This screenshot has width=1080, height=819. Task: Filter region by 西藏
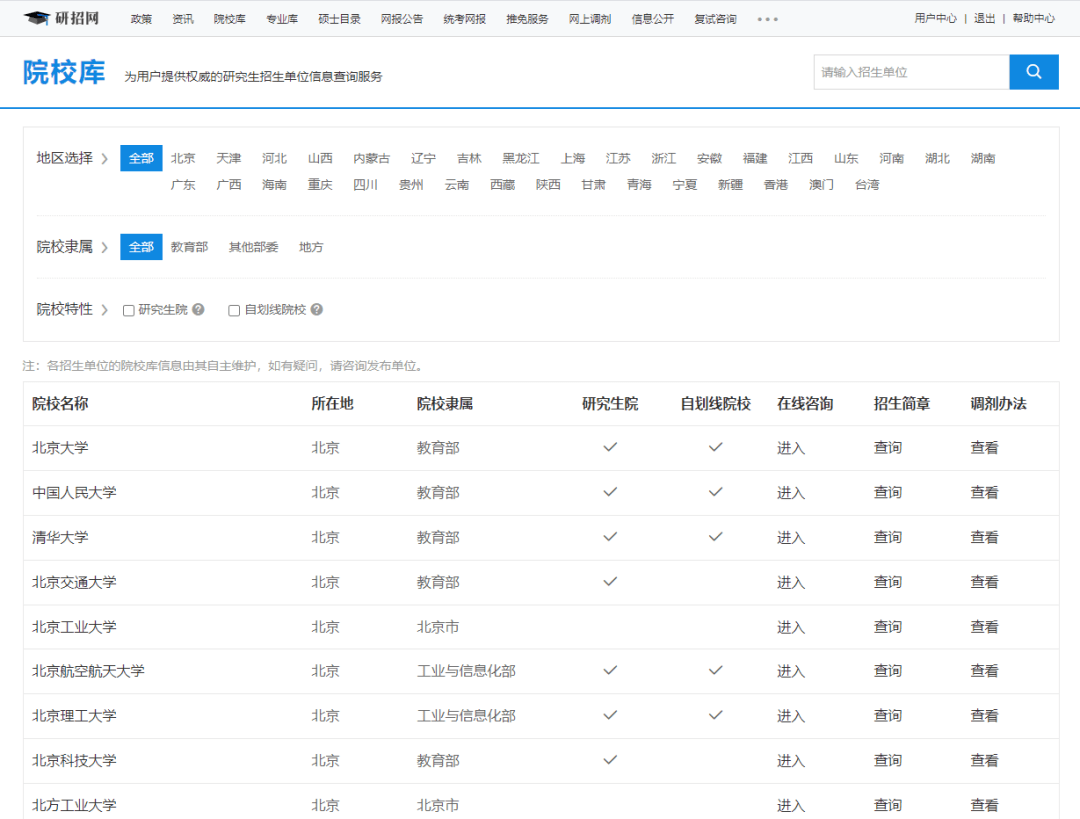(x=503, y=185)
